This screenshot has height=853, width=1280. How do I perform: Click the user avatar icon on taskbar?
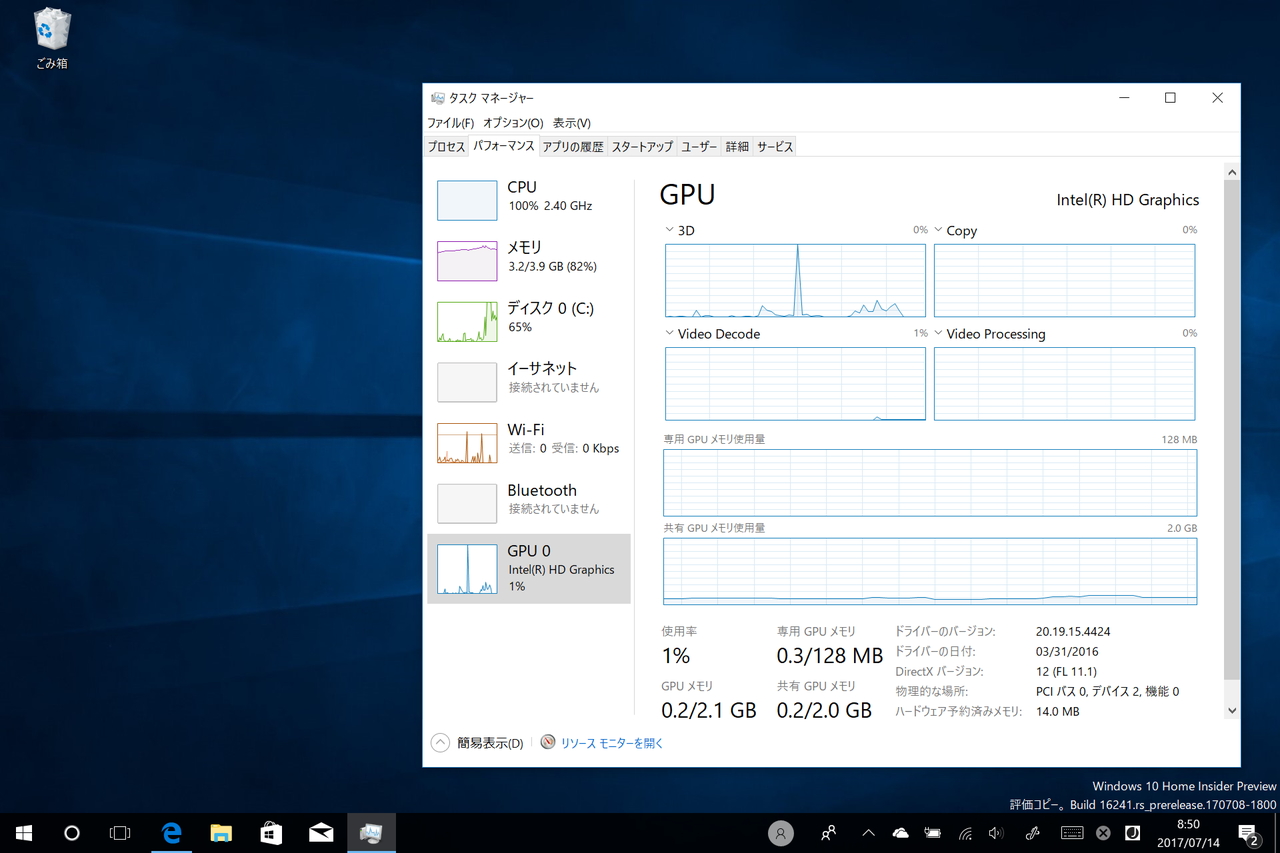pyautogui.click(x=781, y=833)
